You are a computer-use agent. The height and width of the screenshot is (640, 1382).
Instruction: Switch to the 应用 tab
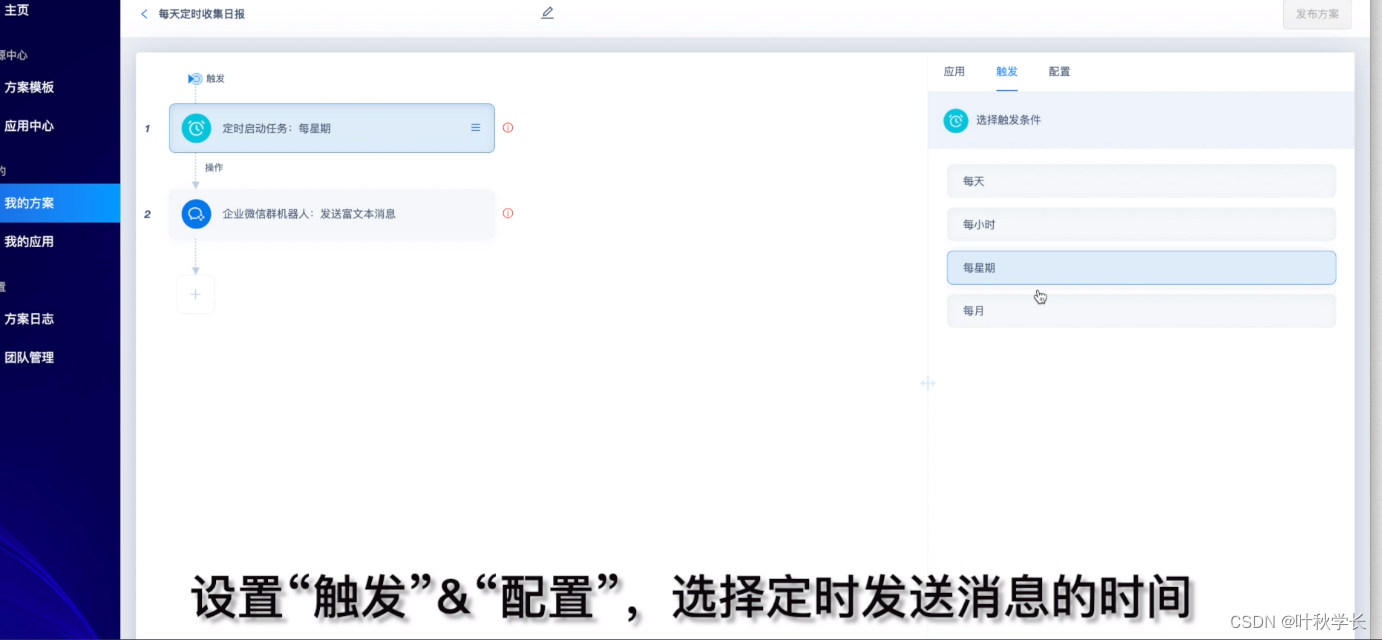click(955, 71)
